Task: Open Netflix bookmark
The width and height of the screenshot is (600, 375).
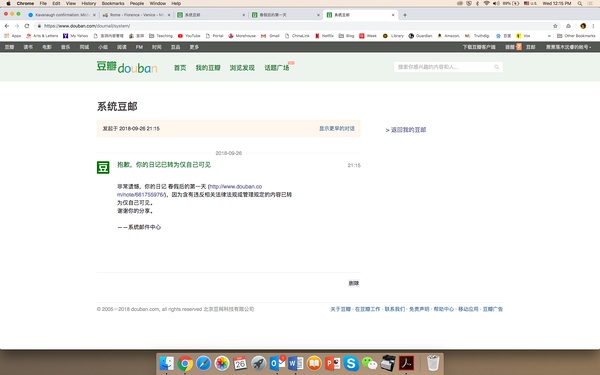Action: 324,36
